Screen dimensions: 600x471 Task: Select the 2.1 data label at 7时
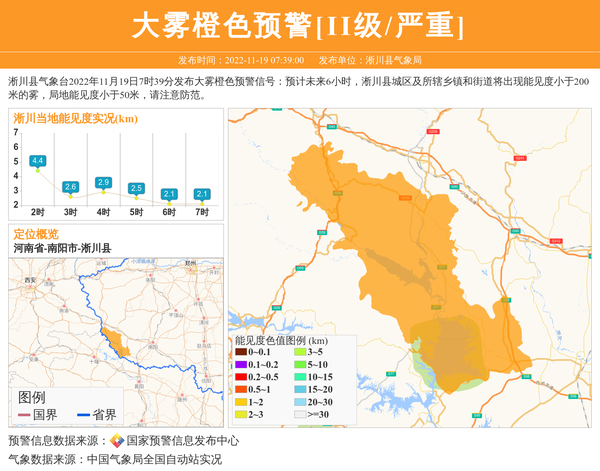point(202,194)
